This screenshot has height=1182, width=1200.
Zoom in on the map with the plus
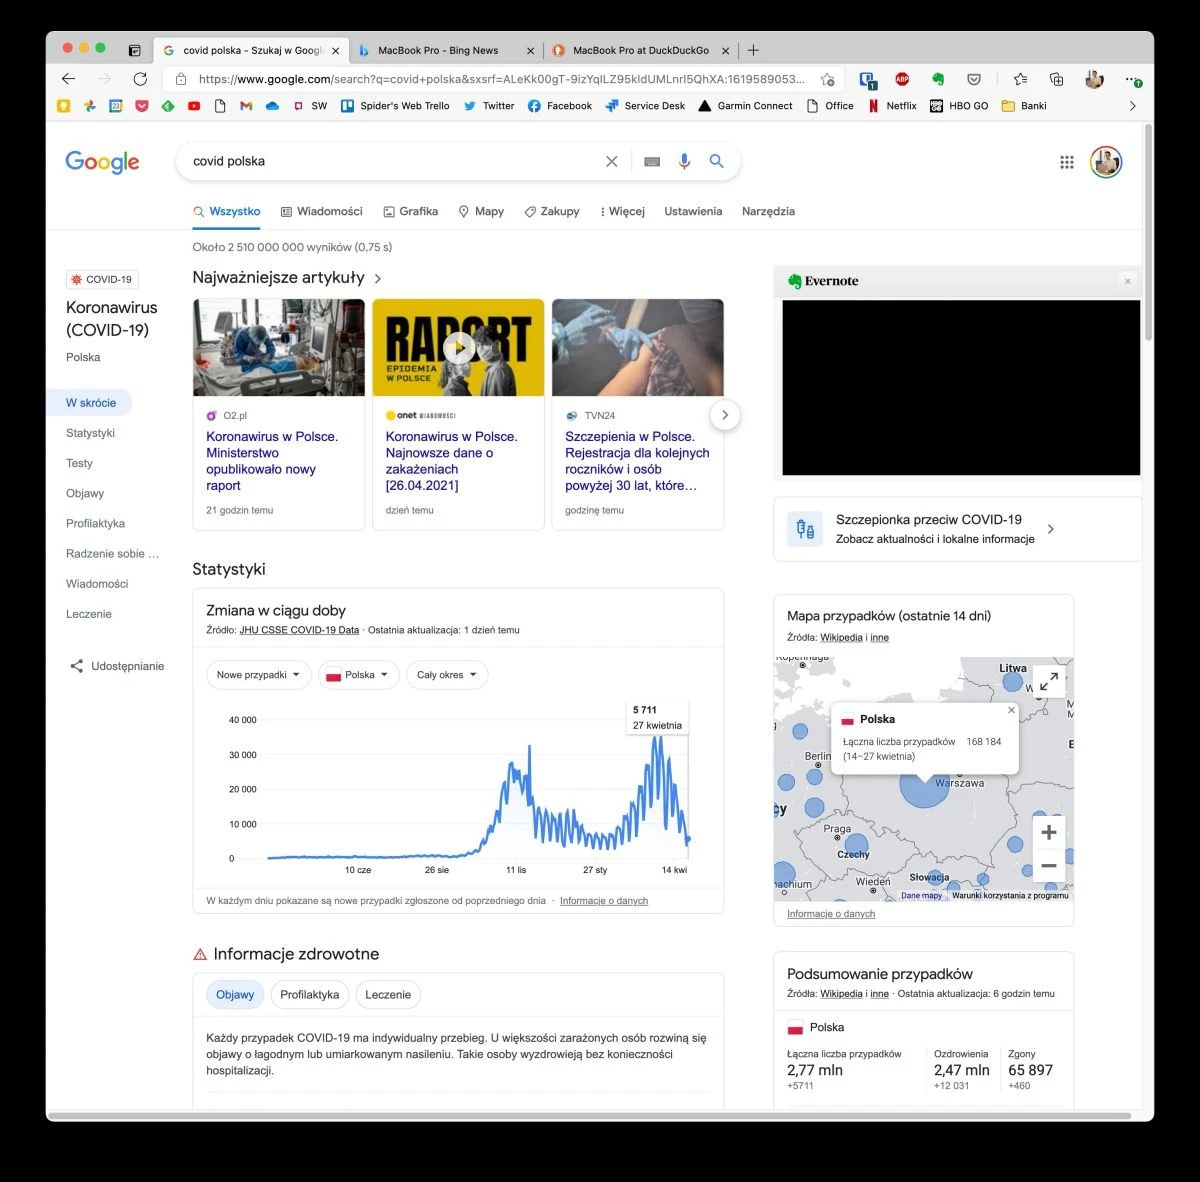[1049, 832]
